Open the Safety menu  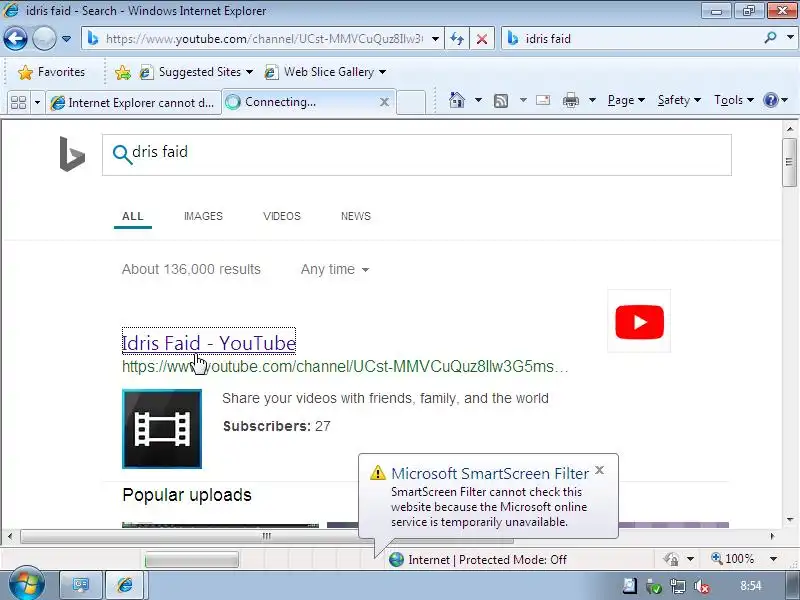point(679,100)
